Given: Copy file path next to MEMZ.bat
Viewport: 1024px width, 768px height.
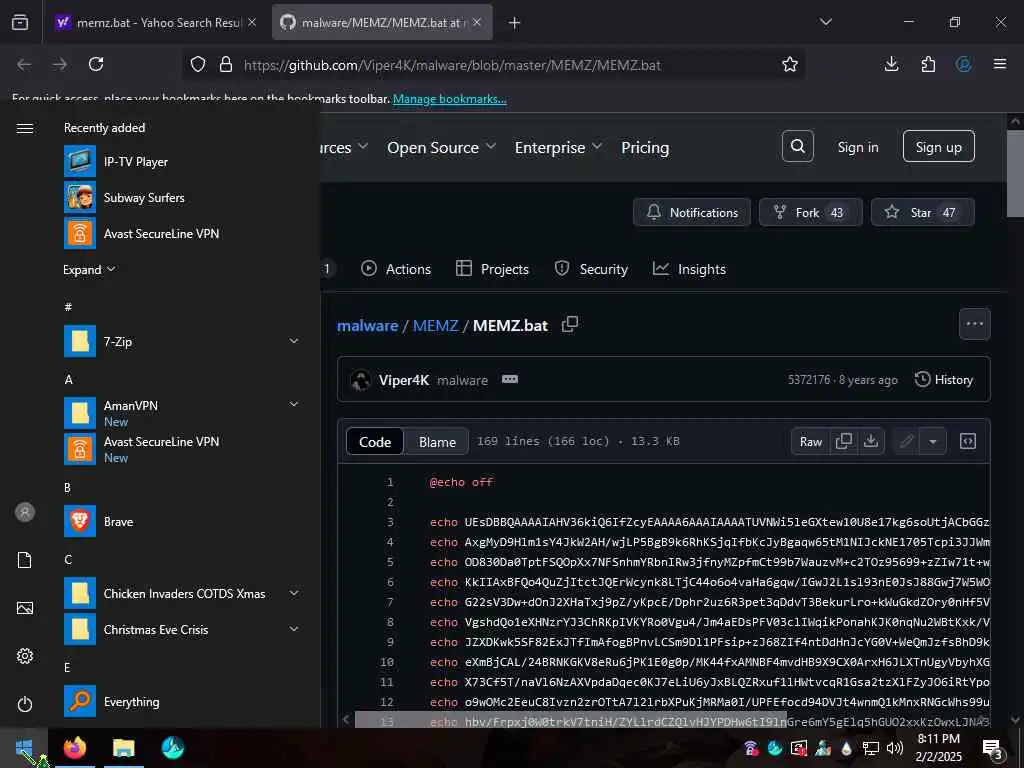Looking at the screenshot, I should [569, 325].
